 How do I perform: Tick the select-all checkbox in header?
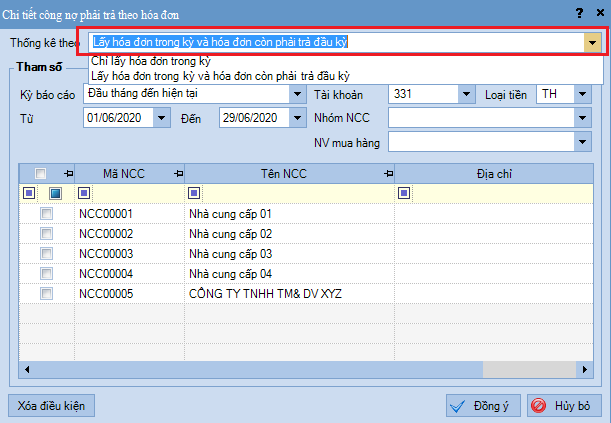40,173
